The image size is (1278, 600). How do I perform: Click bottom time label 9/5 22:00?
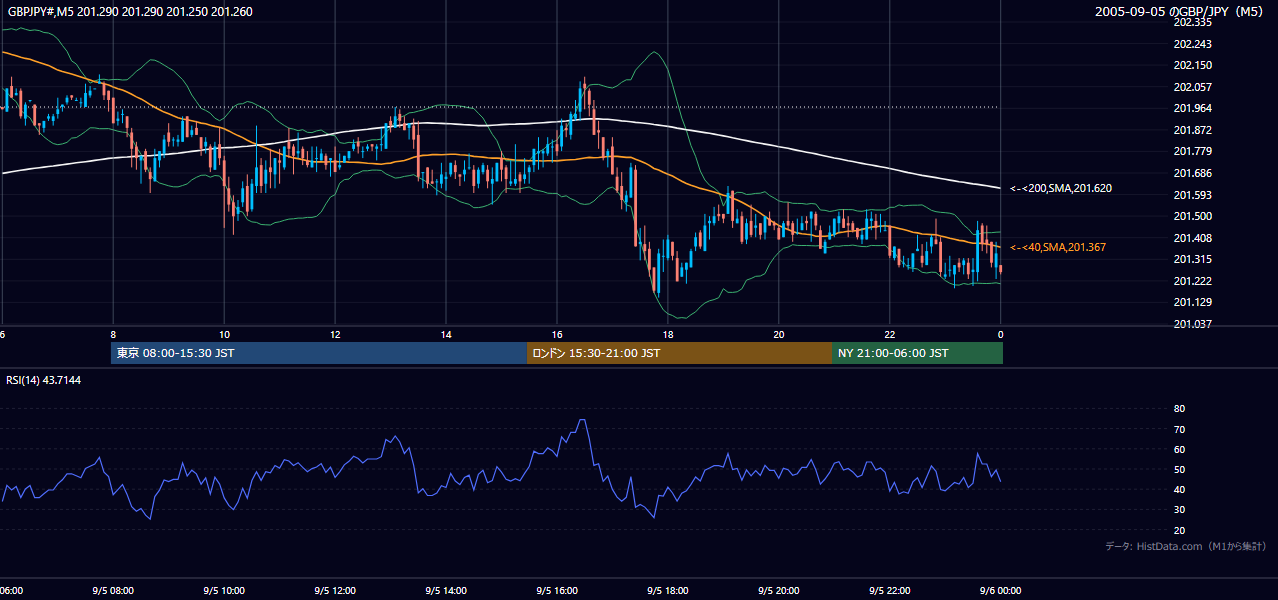890,590
